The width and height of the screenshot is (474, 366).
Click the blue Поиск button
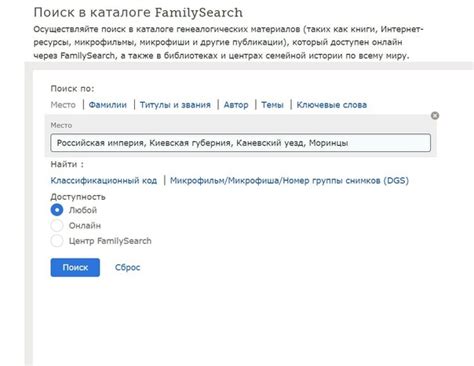tap(75, 267)
